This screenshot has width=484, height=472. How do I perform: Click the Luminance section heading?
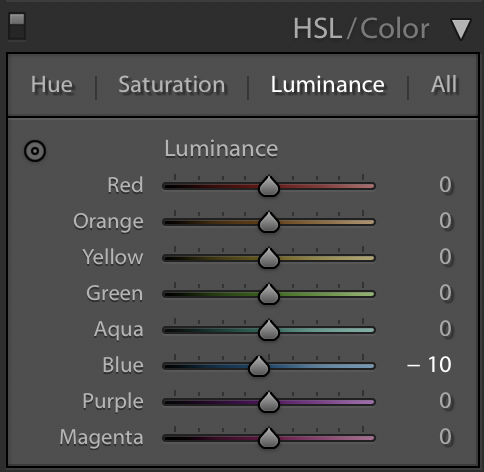click(x=221, y=149)
